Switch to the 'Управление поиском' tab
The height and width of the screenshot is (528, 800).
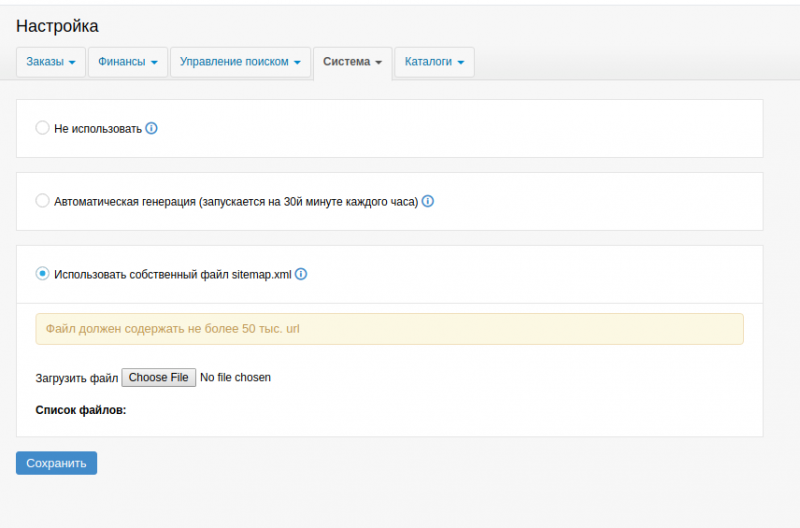(240, 62)
